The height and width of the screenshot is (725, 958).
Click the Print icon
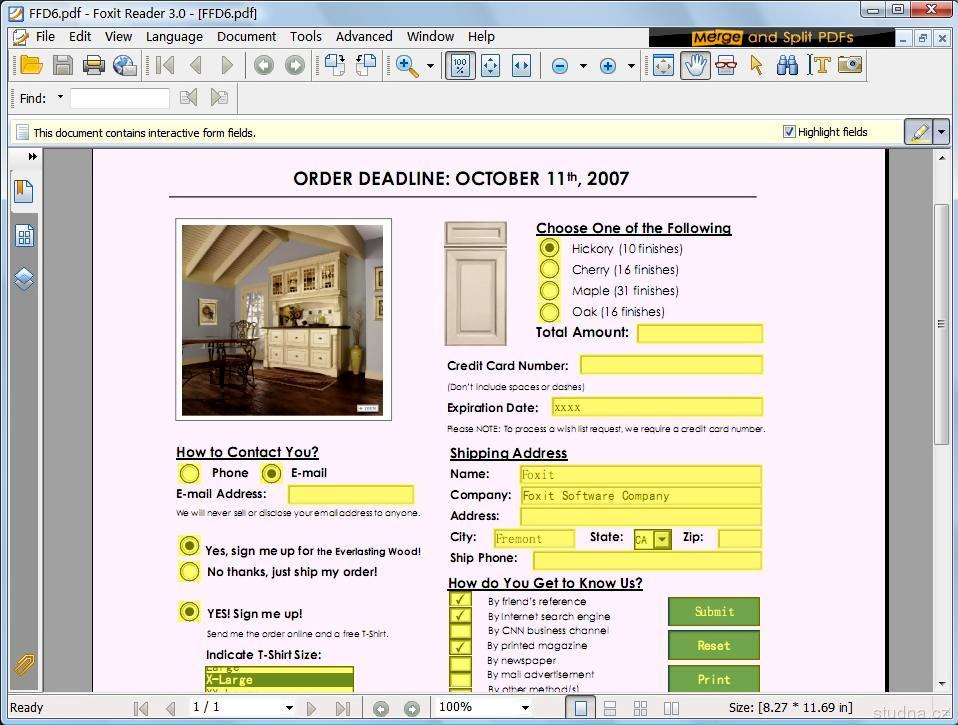[x=93, y=65]
